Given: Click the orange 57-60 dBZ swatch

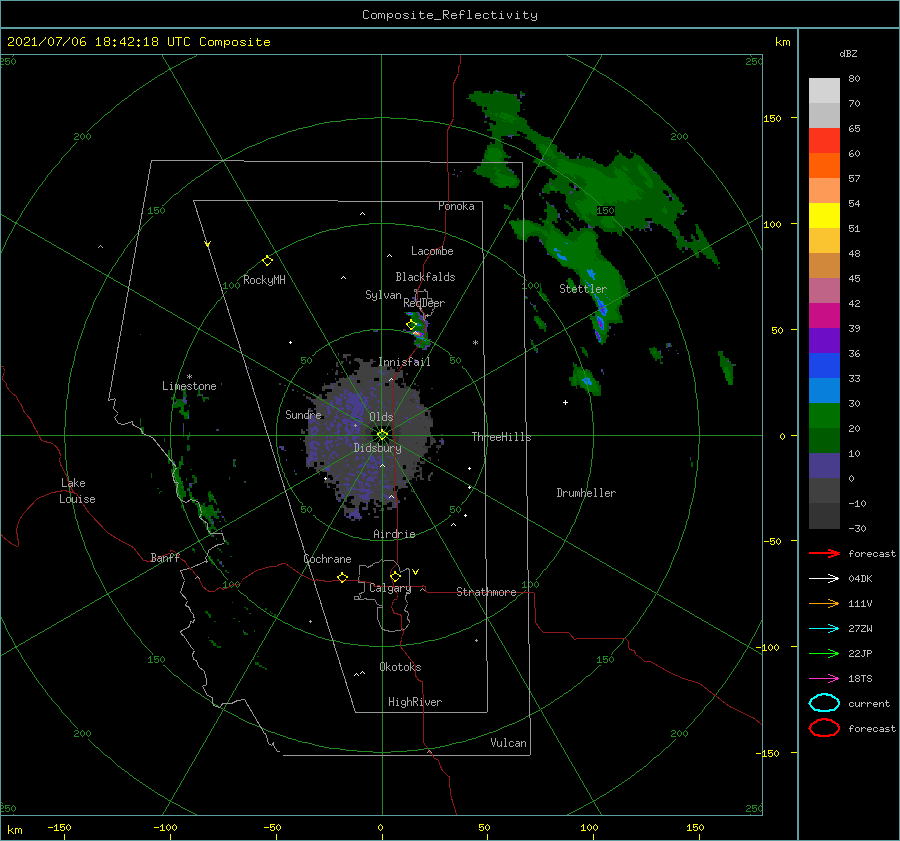Looking at the screenshot, I should coord(824,165).
